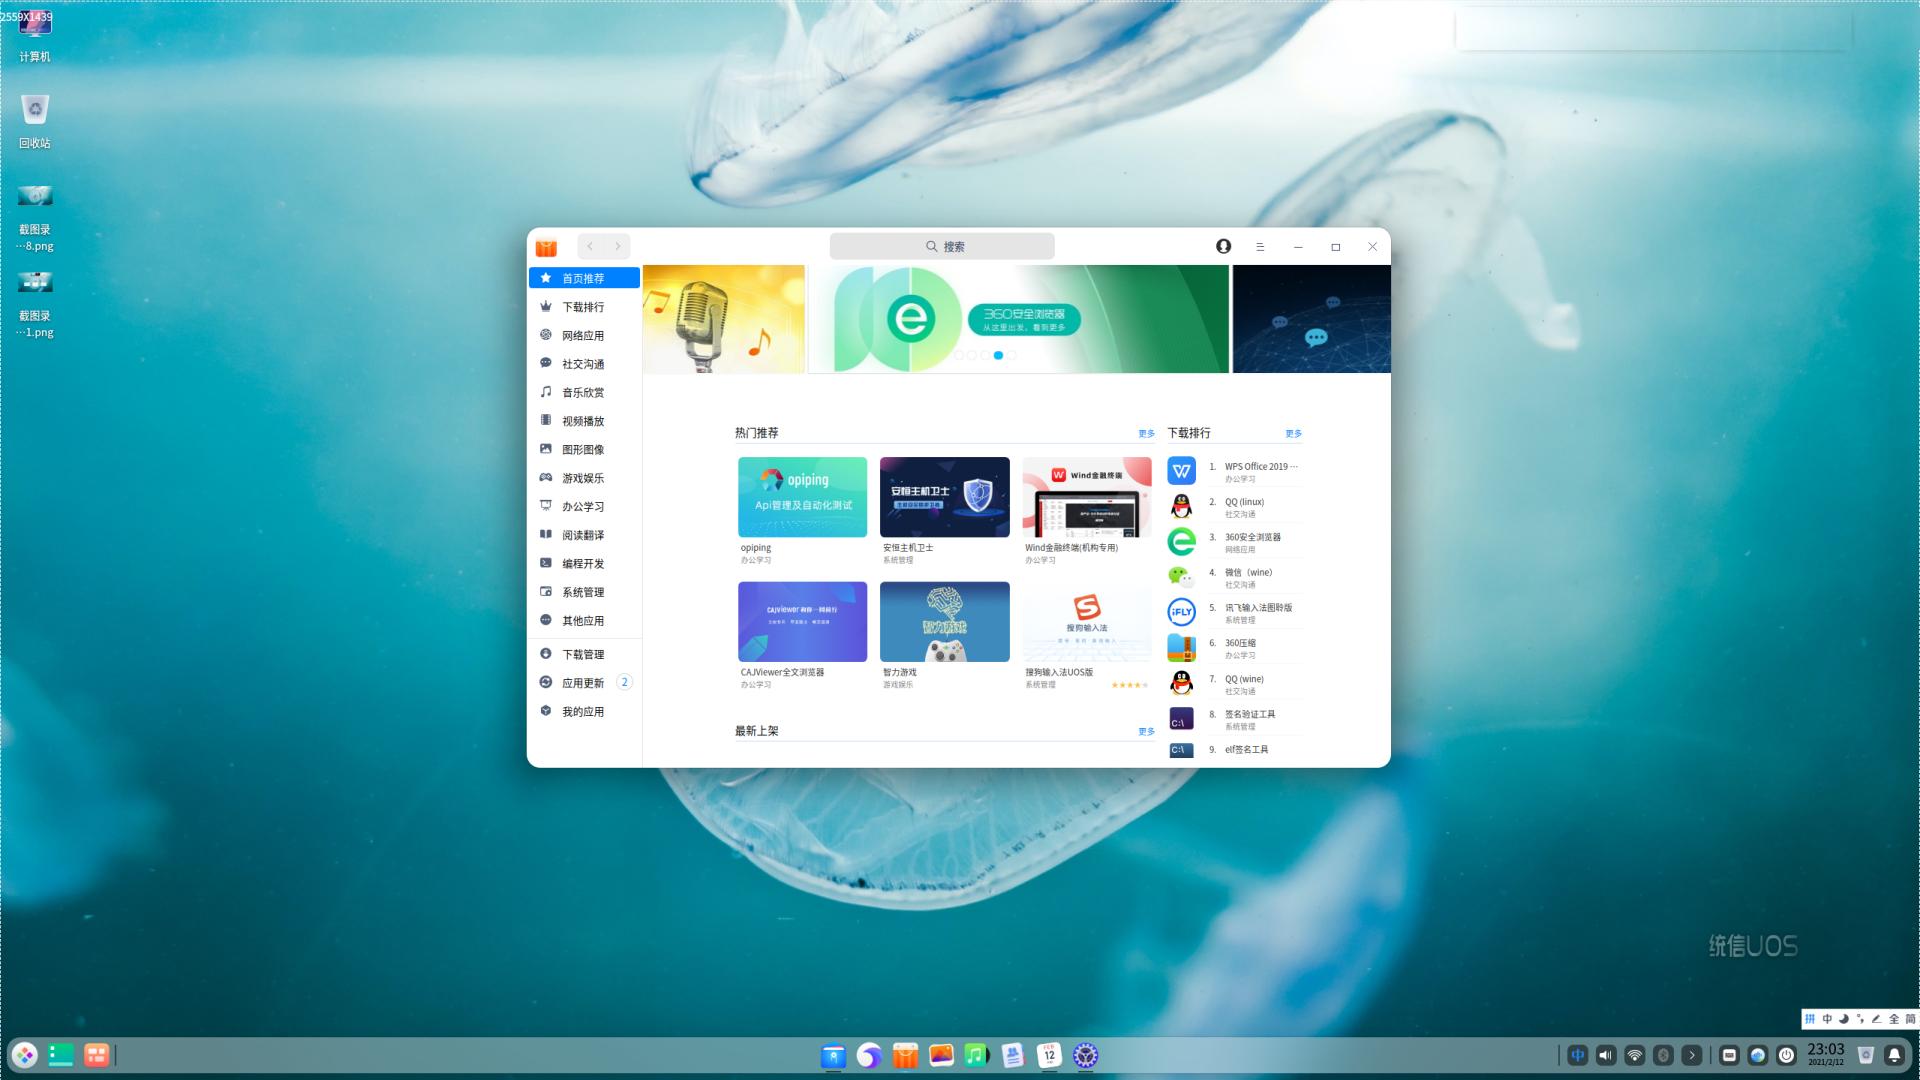Open the hamburger menu in title bar
The image size is (1920, 1080).
pyautogui.click(x=1260, y=246)
